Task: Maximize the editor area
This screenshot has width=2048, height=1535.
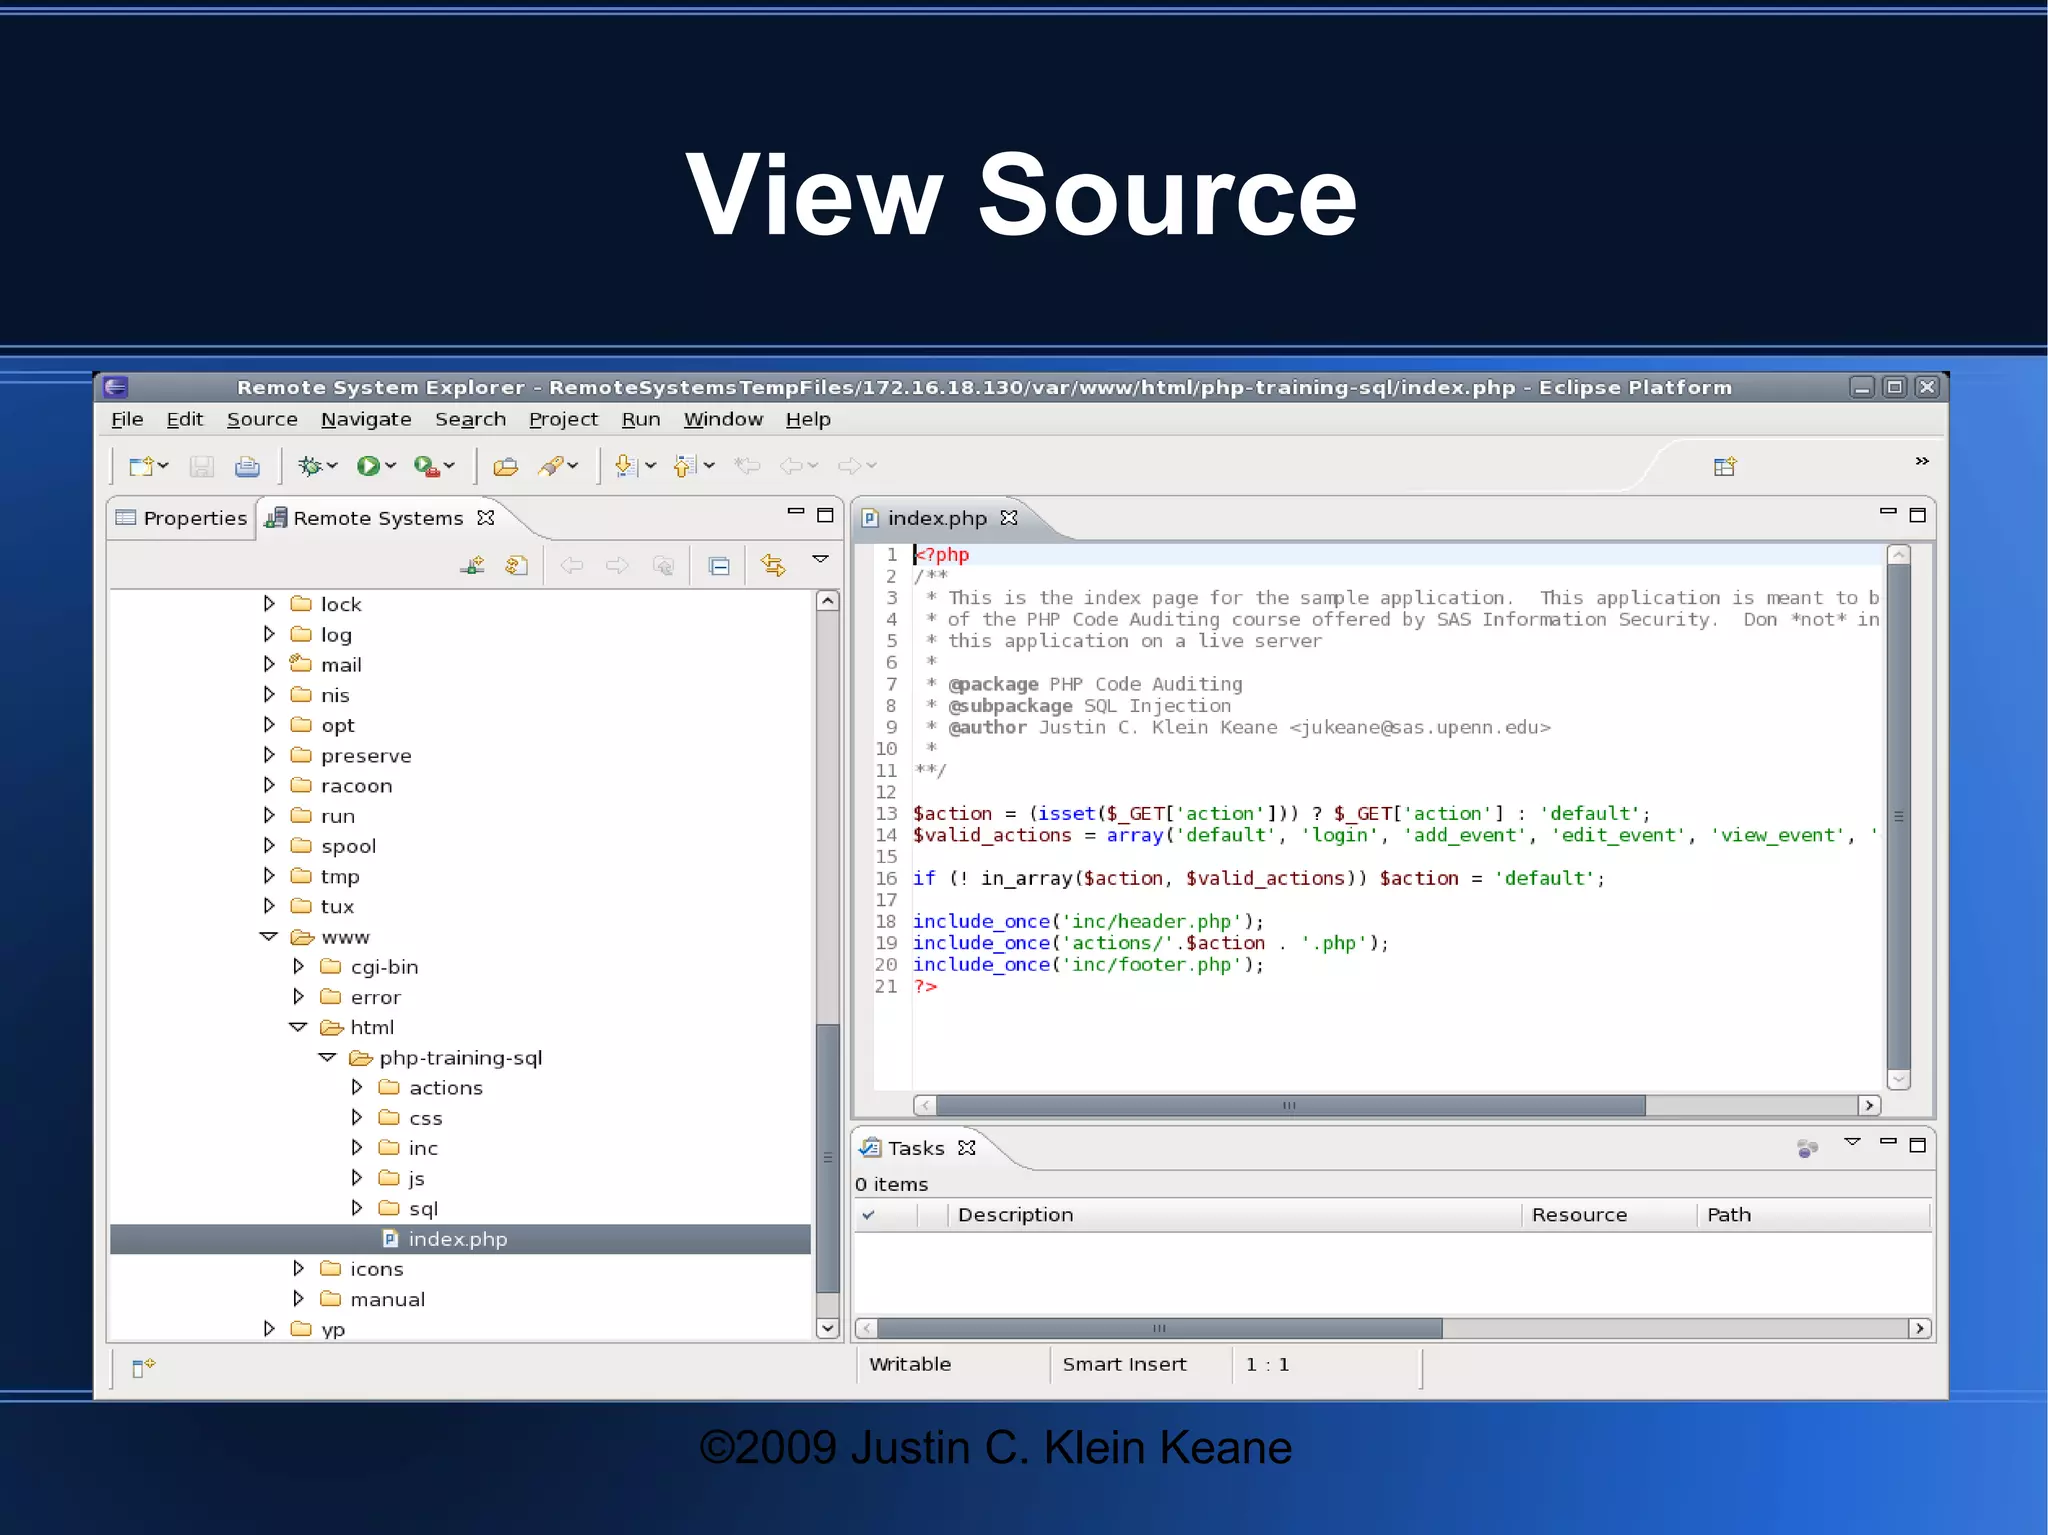Action: point(1917,515)
